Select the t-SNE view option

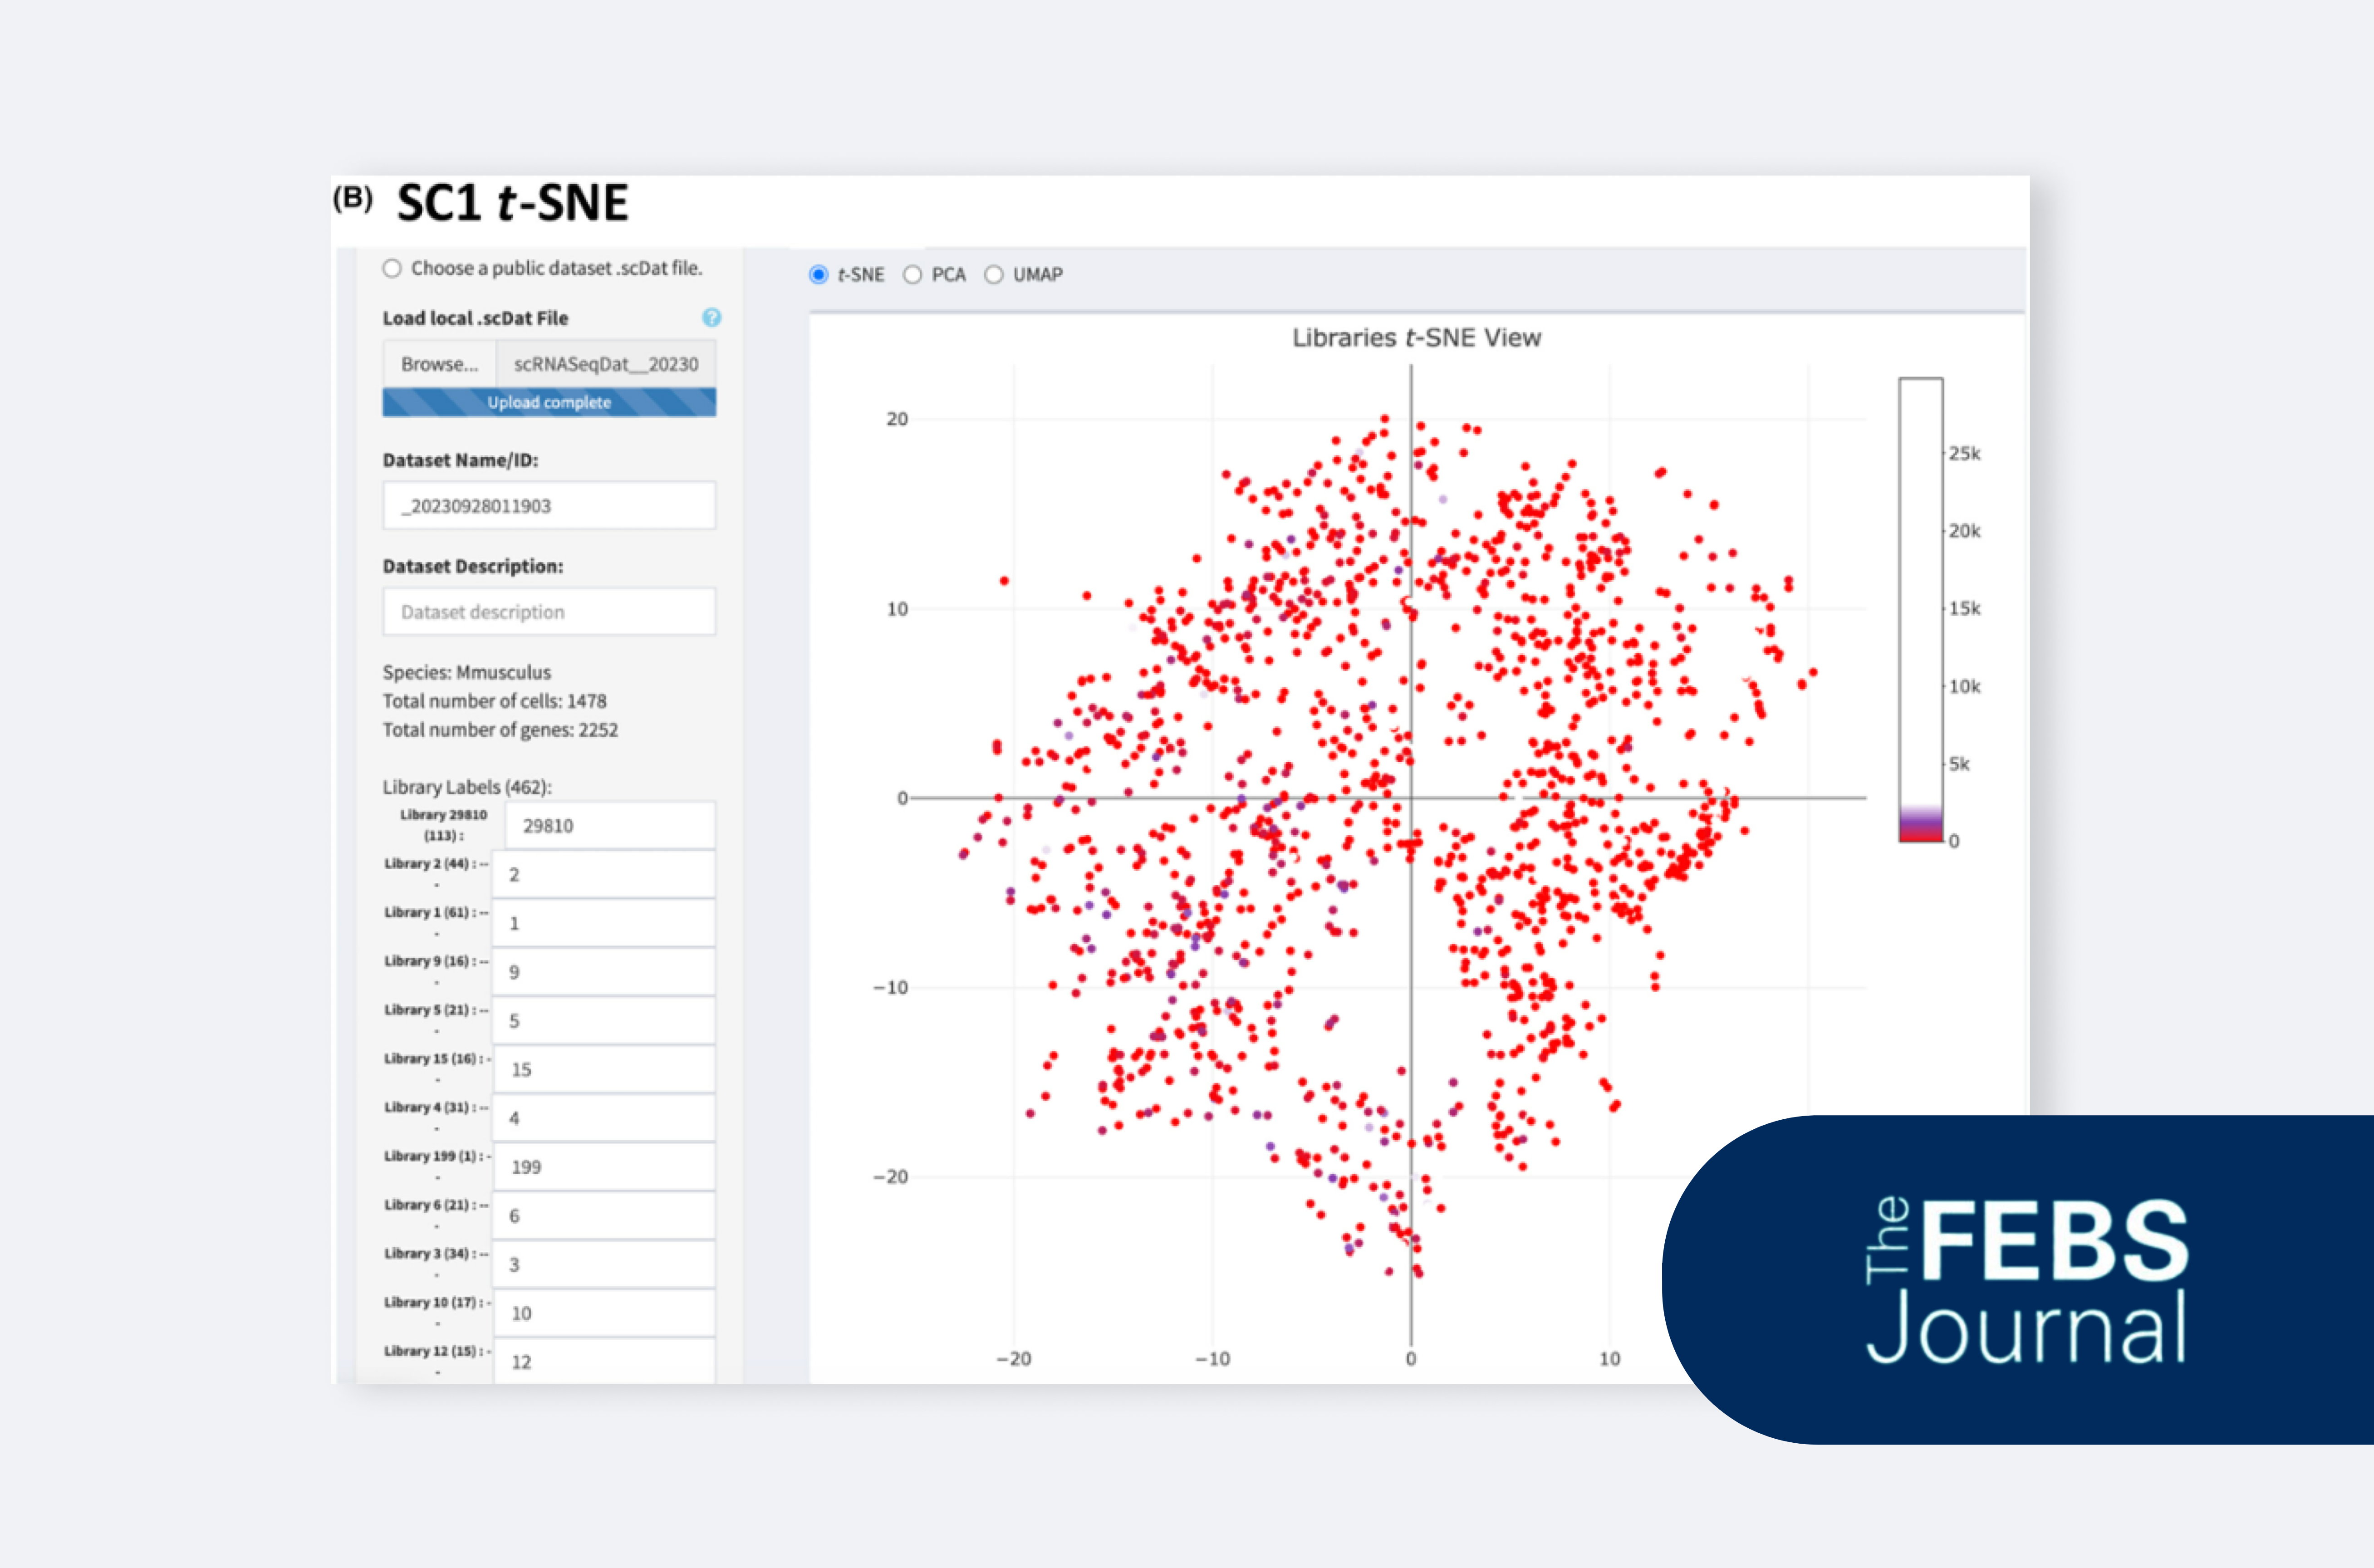click(820, 274)
